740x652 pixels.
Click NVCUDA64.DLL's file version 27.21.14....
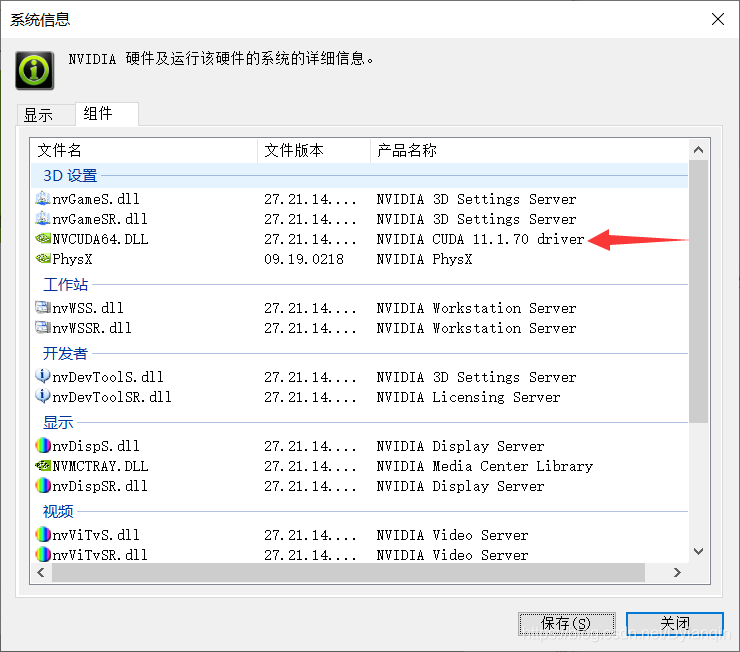pos(310,239)
